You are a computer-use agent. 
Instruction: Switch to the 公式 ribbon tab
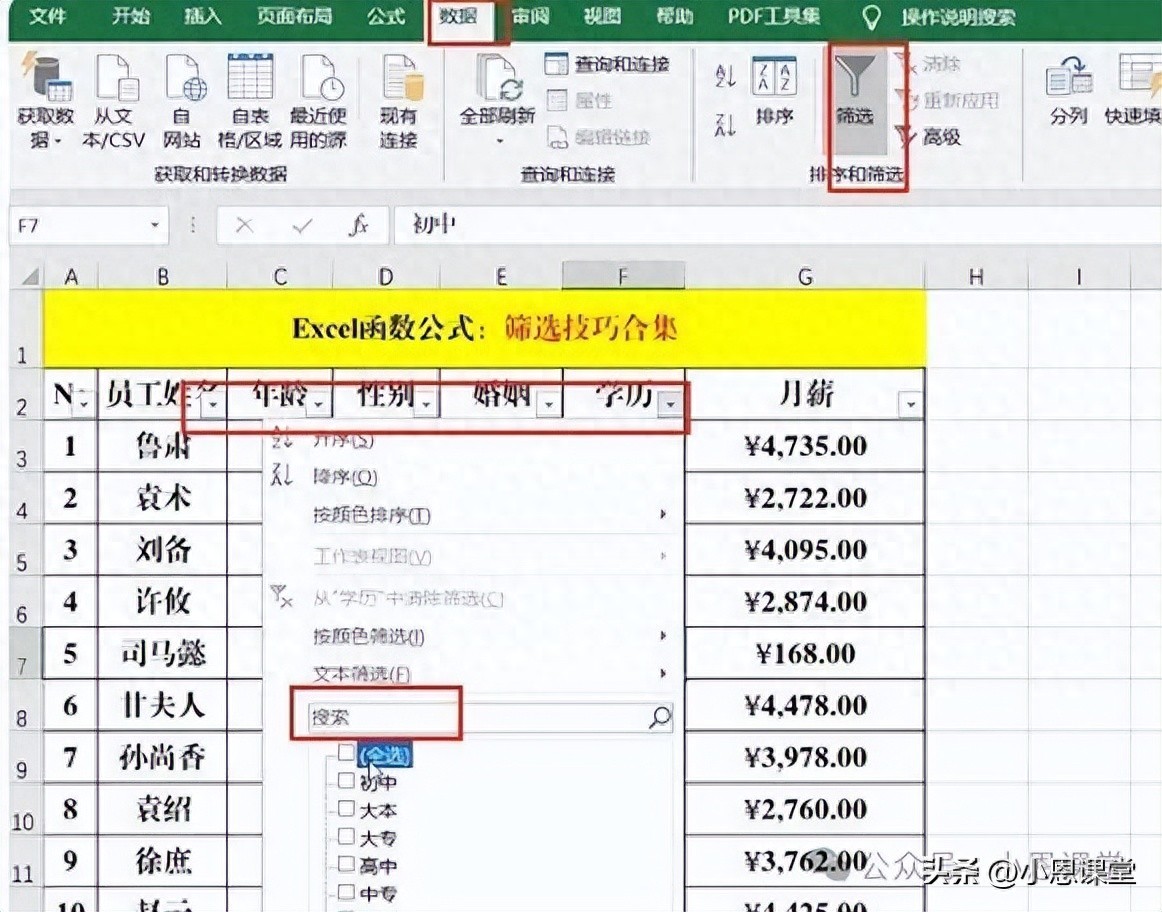tap(386, 17)
